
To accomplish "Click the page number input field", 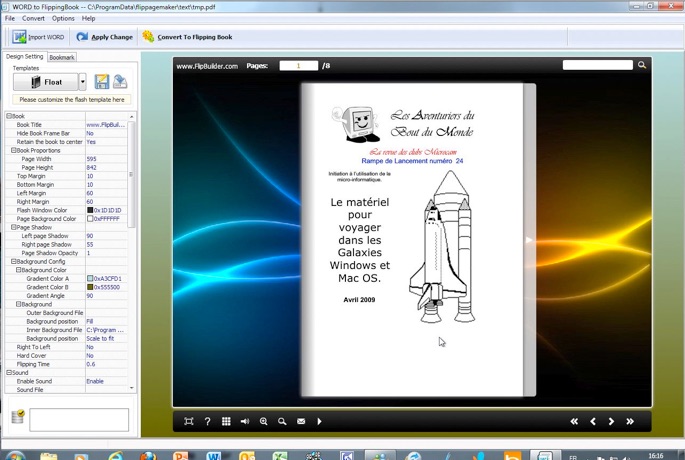I will click(x=298, y=66).
